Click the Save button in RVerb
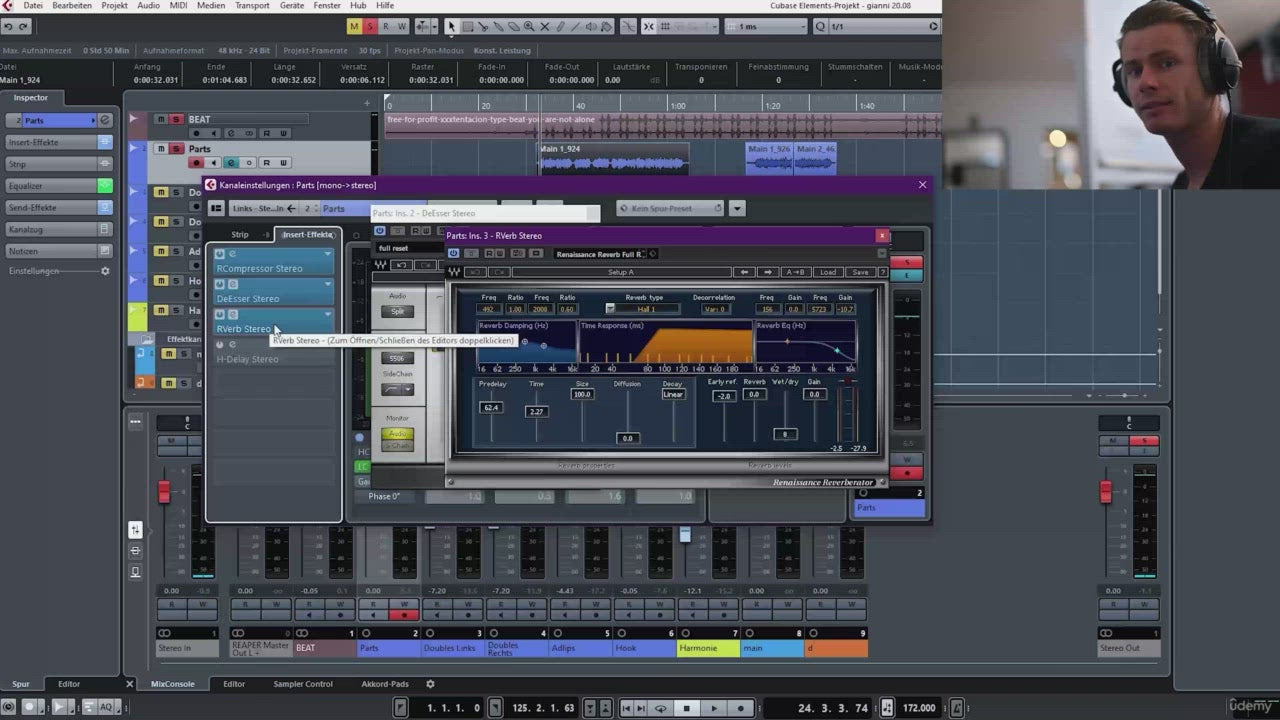 [860, 272]
